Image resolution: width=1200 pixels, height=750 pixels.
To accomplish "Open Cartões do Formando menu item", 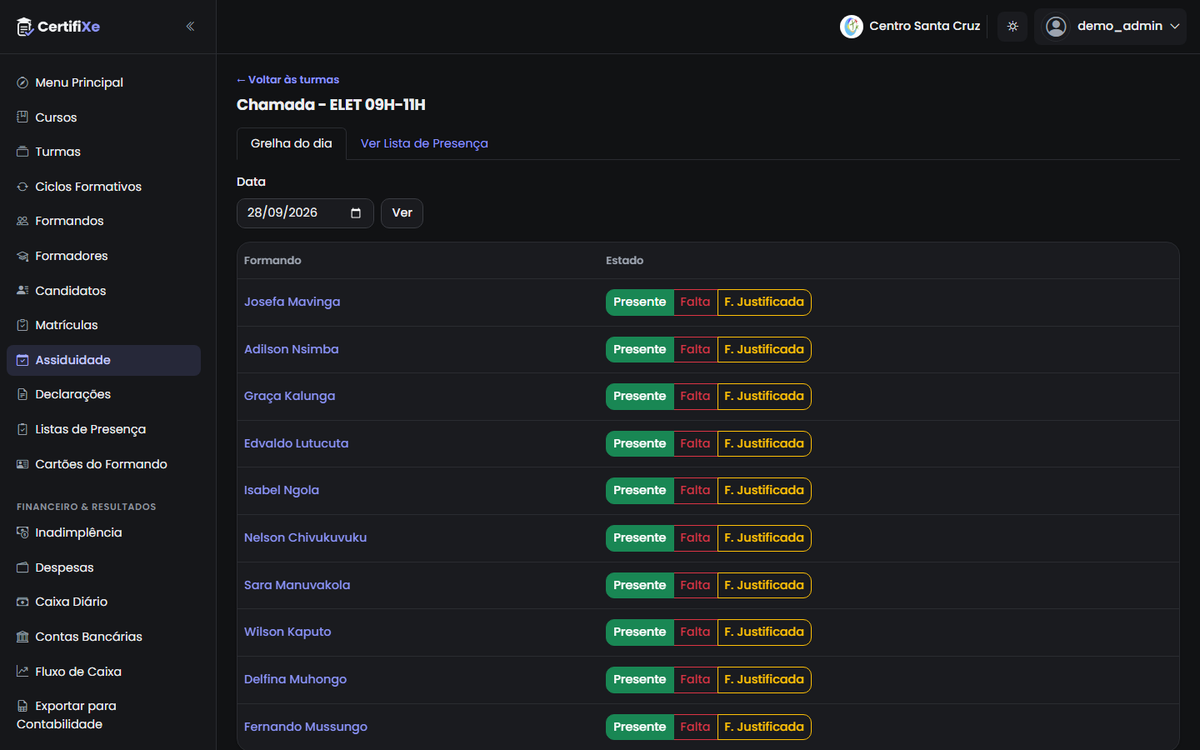I will [x=104, y=464].
